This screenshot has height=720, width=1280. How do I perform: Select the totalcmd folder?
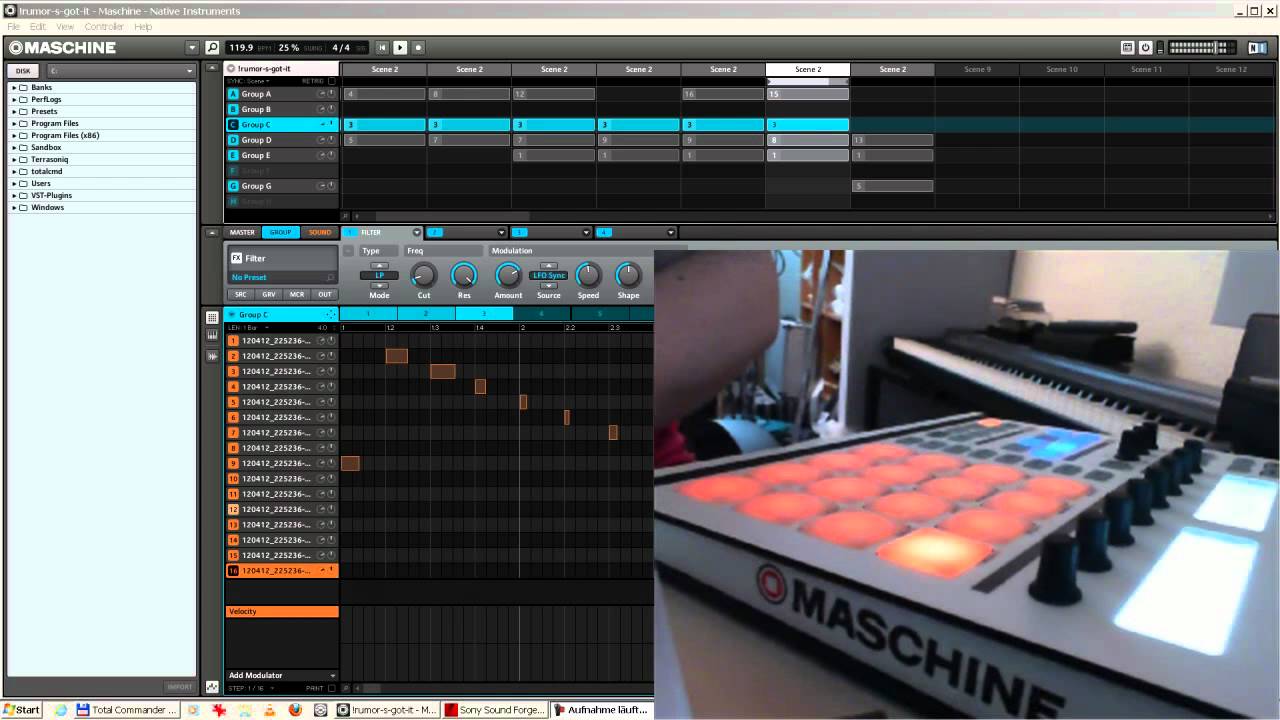tap(46, 171)
